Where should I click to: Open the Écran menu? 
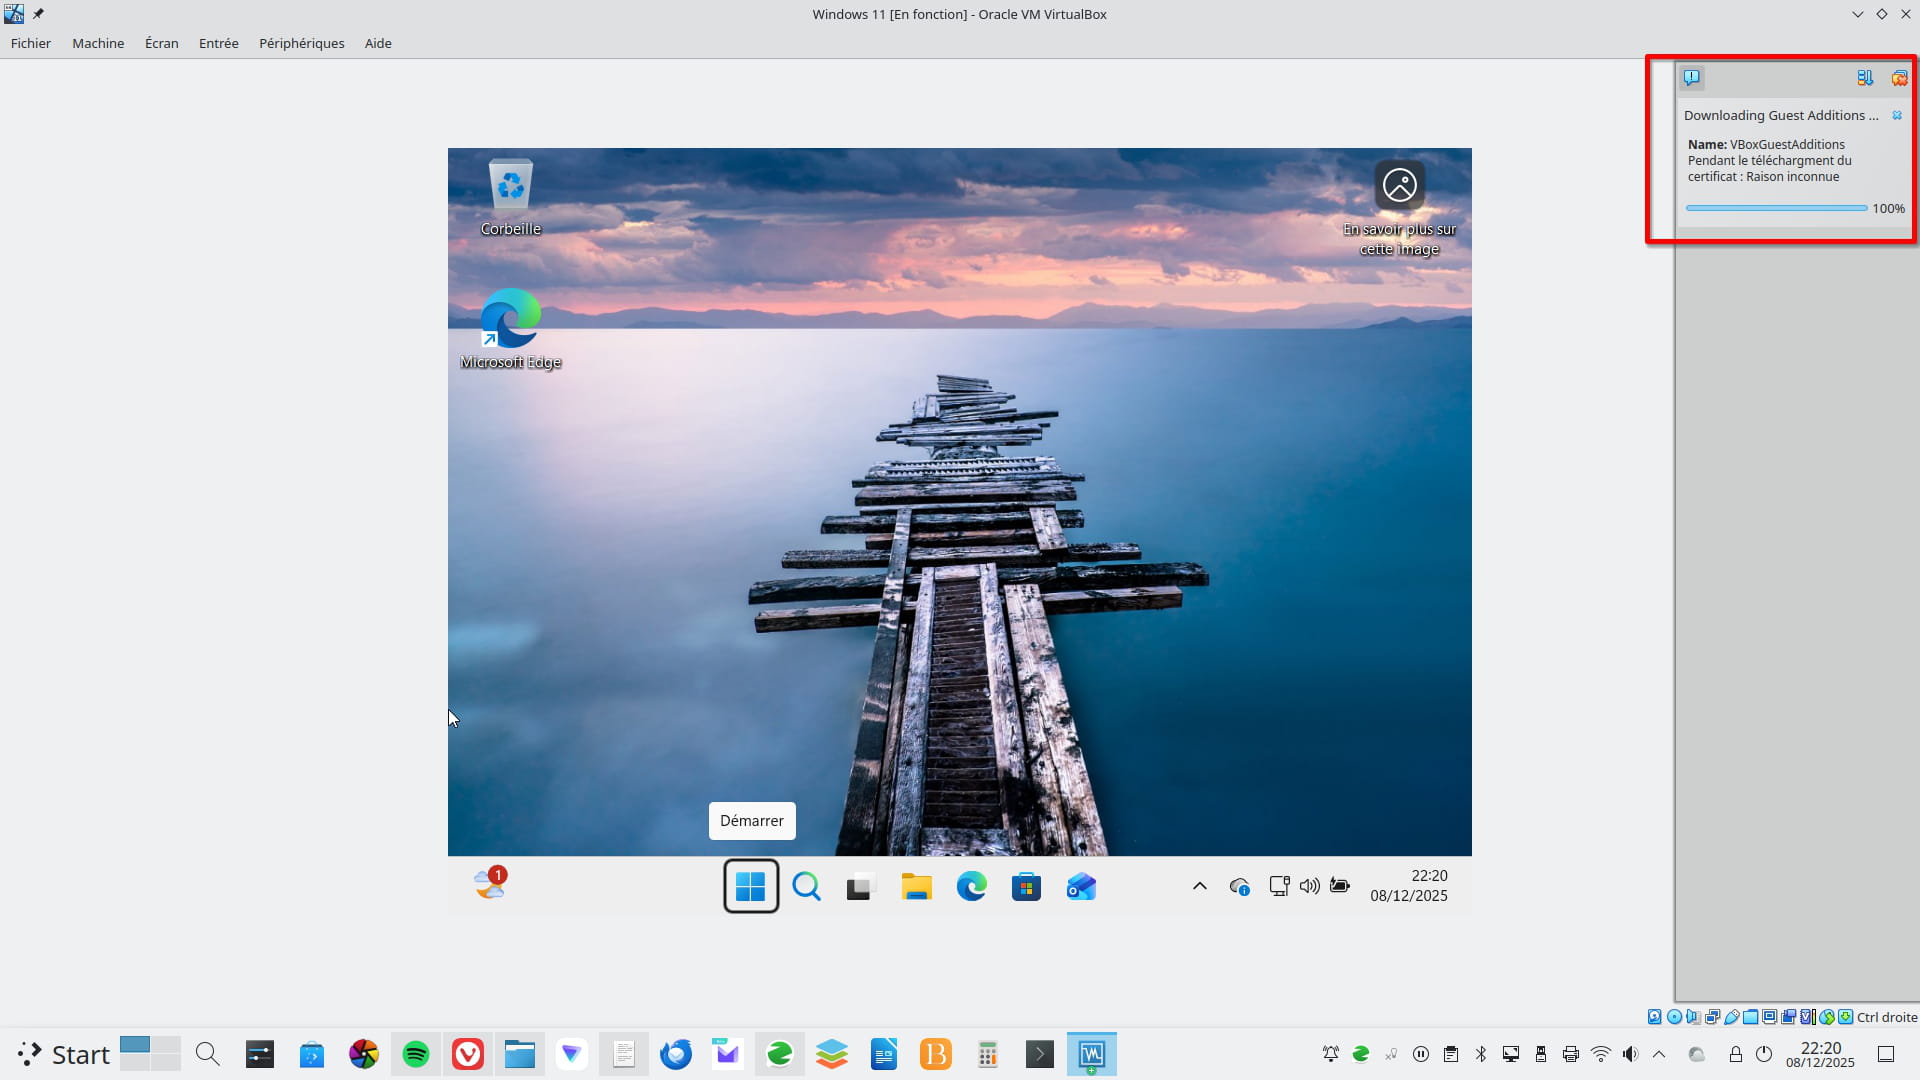click(161, 43)
